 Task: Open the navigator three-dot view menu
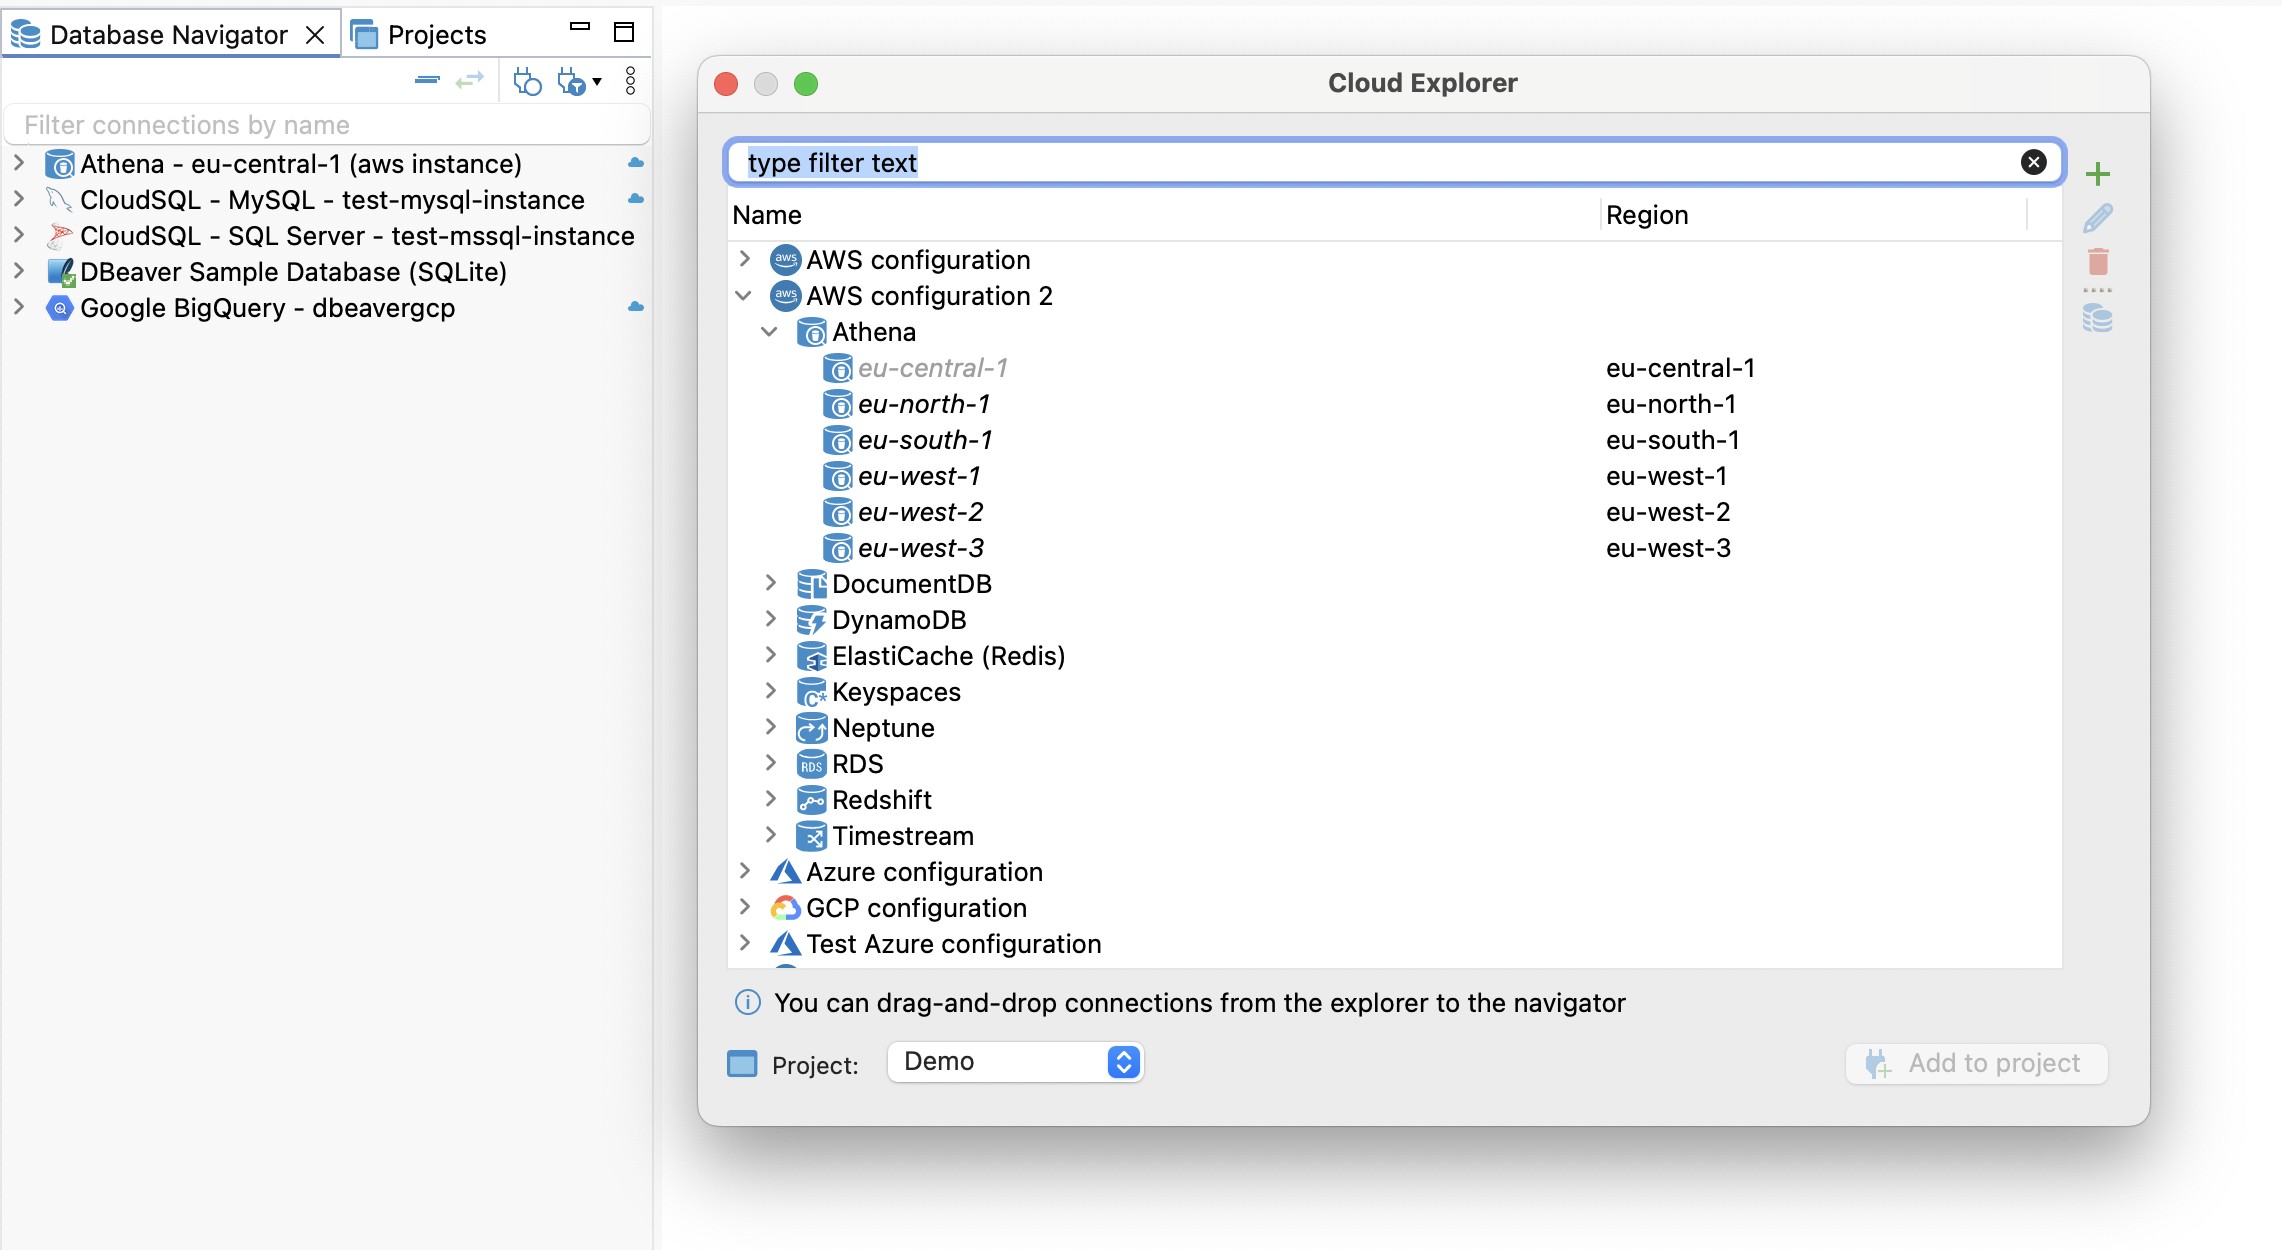pyautogui.click(x=630, y=80)
